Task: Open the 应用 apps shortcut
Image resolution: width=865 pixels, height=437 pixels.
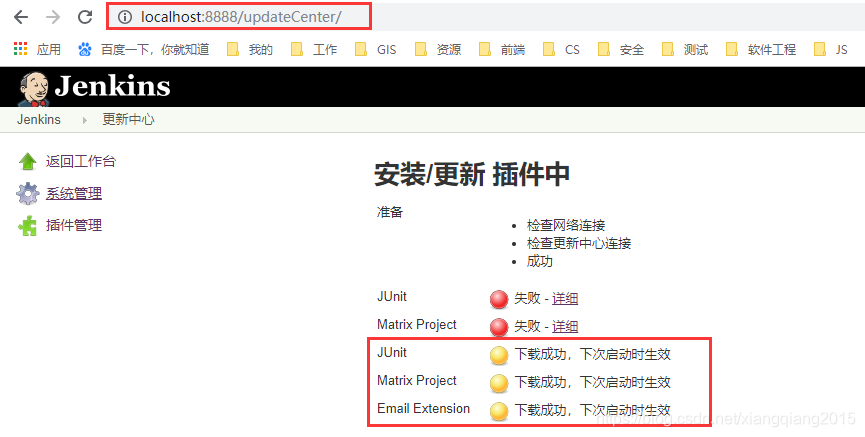Action: [37, 50]
